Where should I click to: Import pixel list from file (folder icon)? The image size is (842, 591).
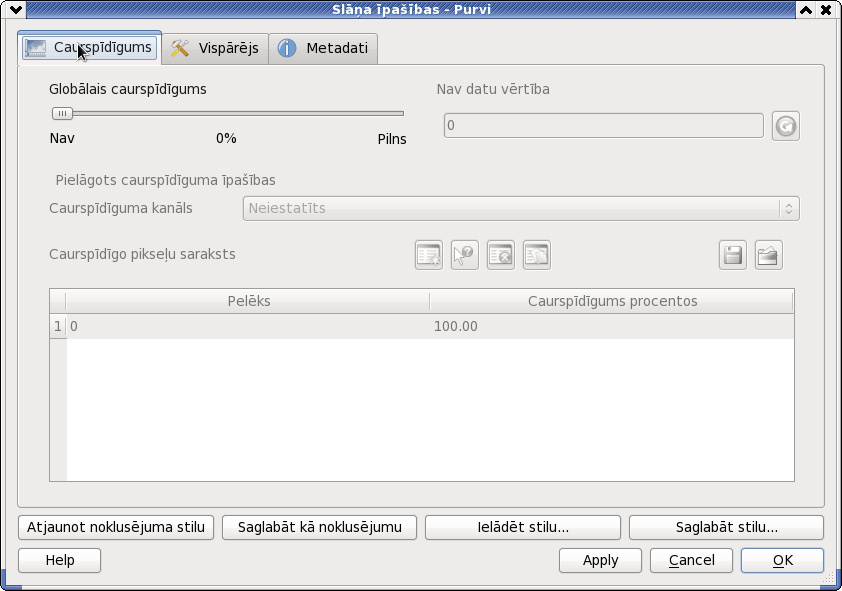[768, 255]
